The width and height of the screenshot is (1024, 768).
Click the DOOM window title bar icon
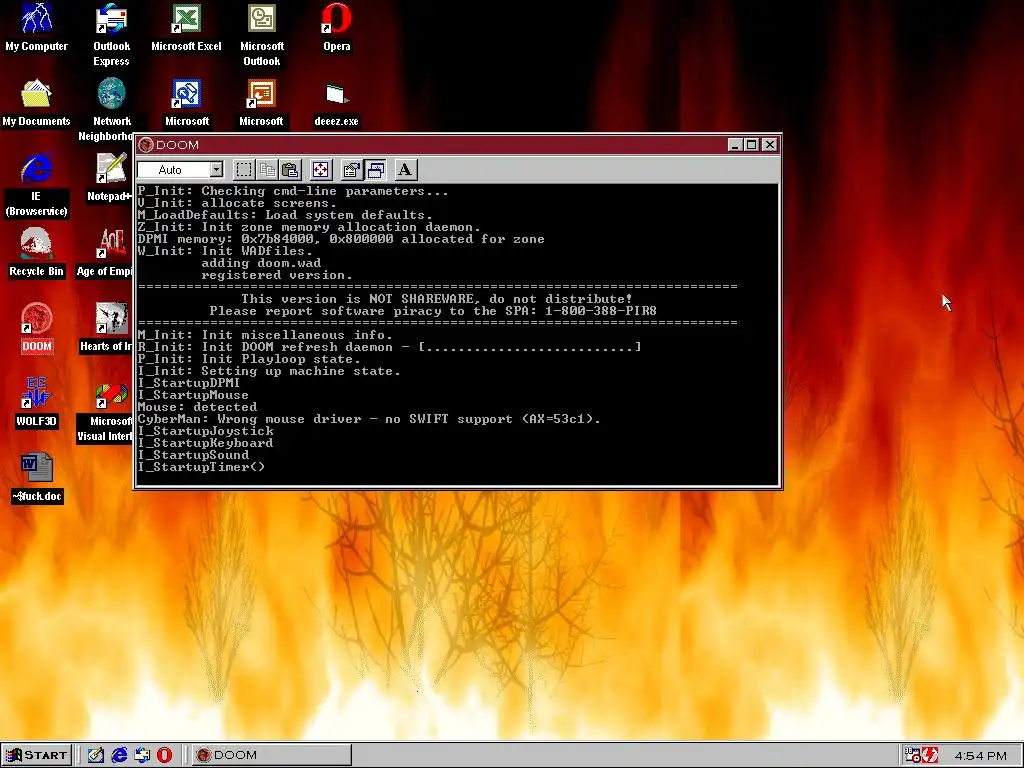[x=146, y=145]
